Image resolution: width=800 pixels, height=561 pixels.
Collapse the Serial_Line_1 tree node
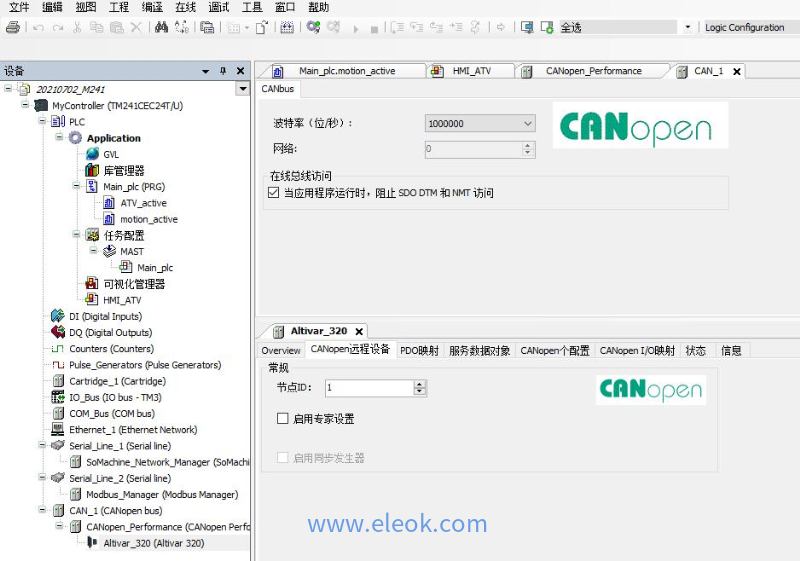41,446
